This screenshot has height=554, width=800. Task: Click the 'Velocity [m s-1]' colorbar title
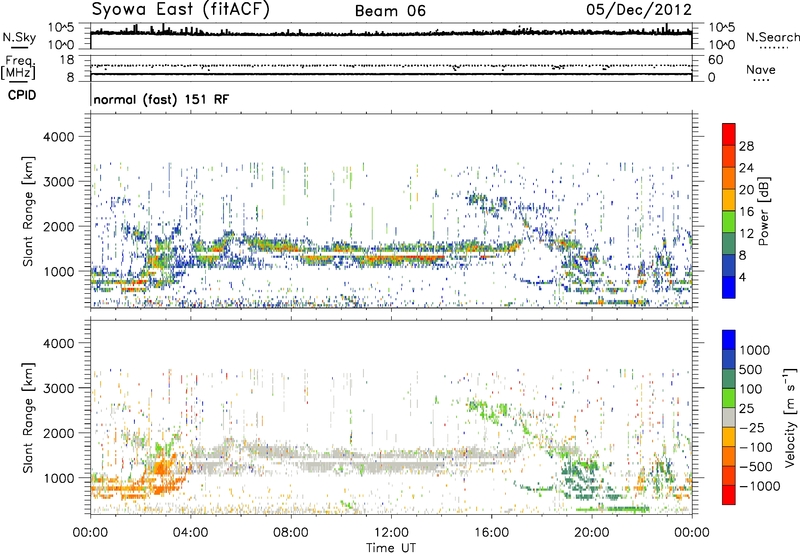[x=790, y=417]
